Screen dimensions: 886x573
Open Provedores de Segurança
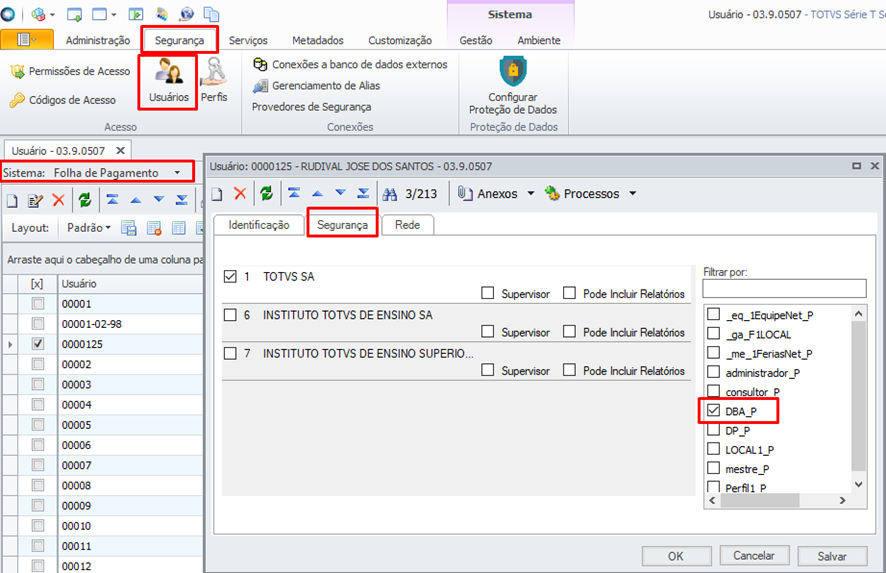(x=311, y=107)
